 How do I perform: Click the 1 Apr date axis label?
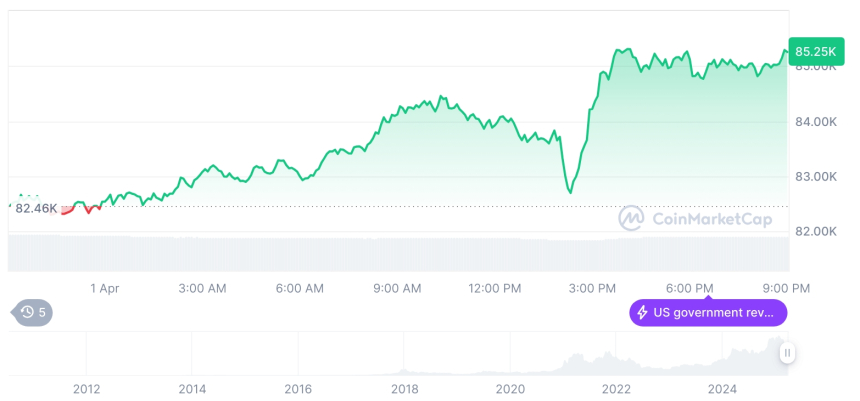point(104,288)
